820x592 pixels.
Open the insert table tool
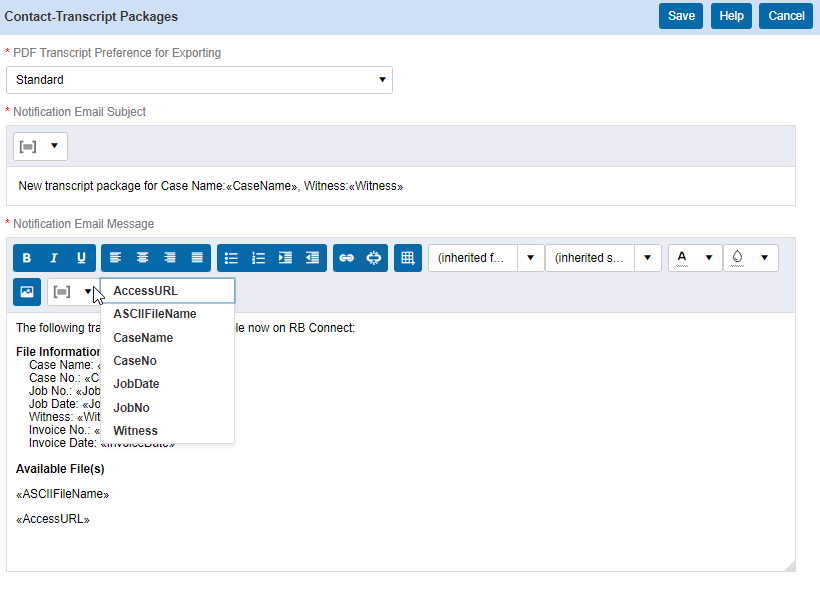407,258
